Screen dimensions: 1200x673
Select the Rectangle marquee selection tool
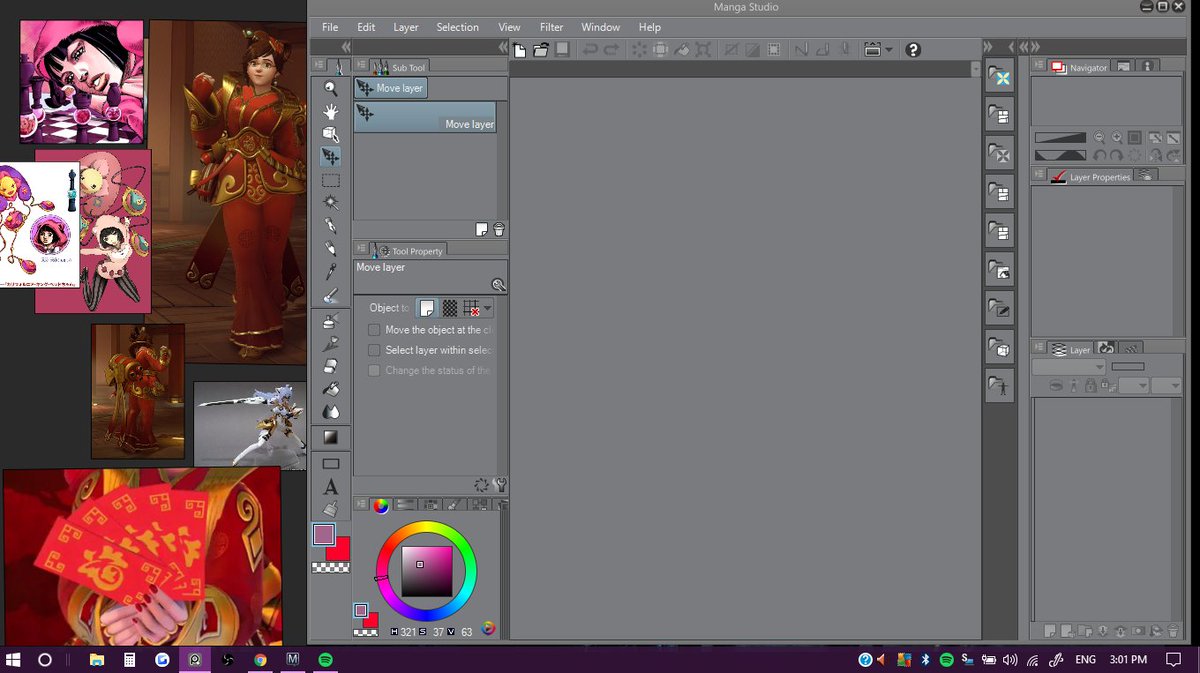click(x=330, y=181)
